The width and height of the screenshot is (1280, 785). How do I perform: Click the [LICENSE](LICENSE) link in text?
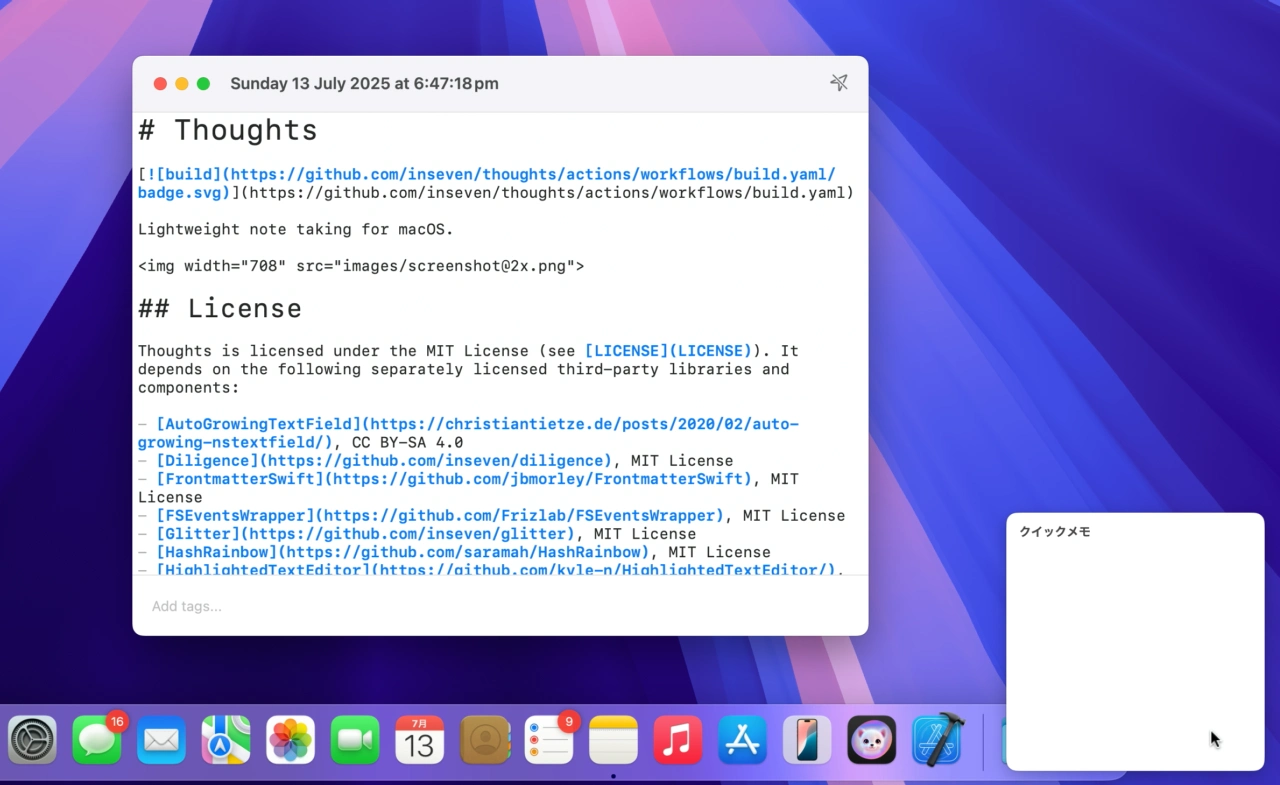pos(667,351)
